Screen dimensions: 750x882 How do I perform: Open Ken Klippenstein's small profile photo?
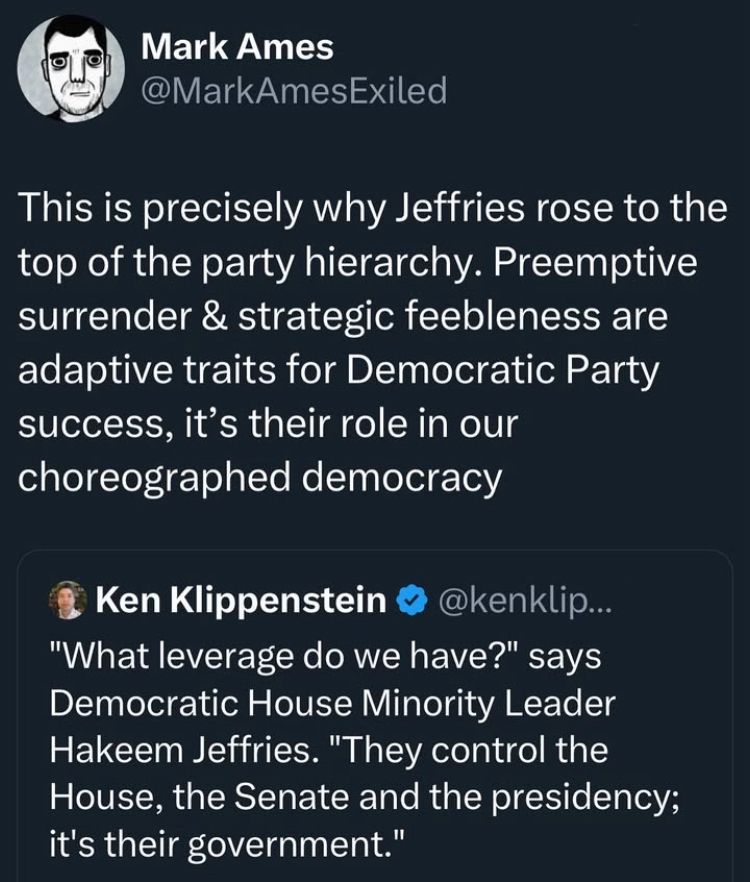coord(68,600)
